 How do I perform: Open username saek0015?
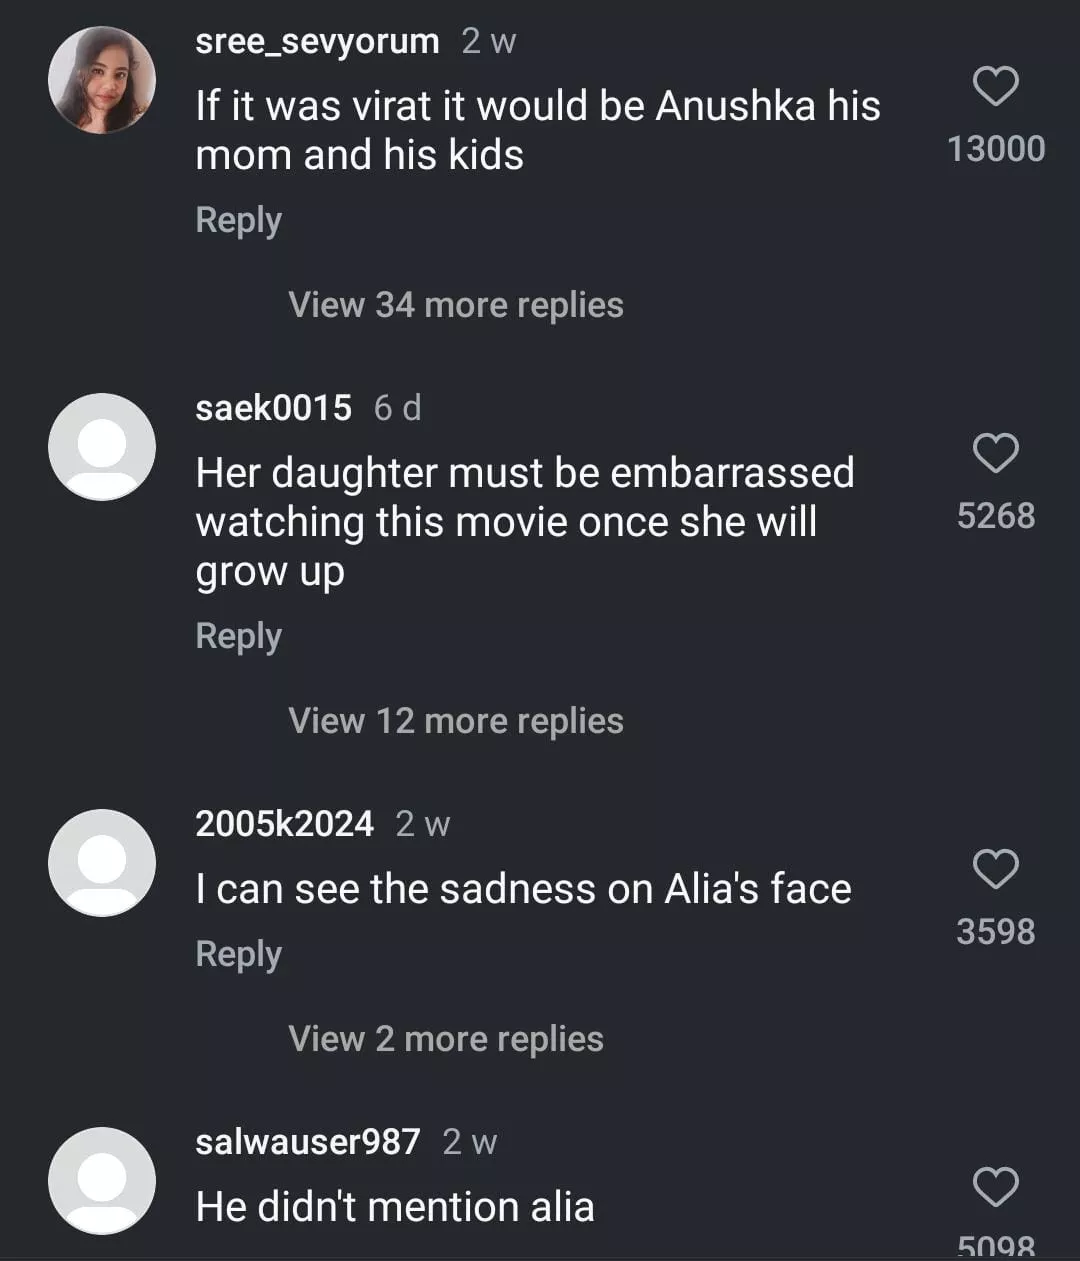tap(273, 408)
